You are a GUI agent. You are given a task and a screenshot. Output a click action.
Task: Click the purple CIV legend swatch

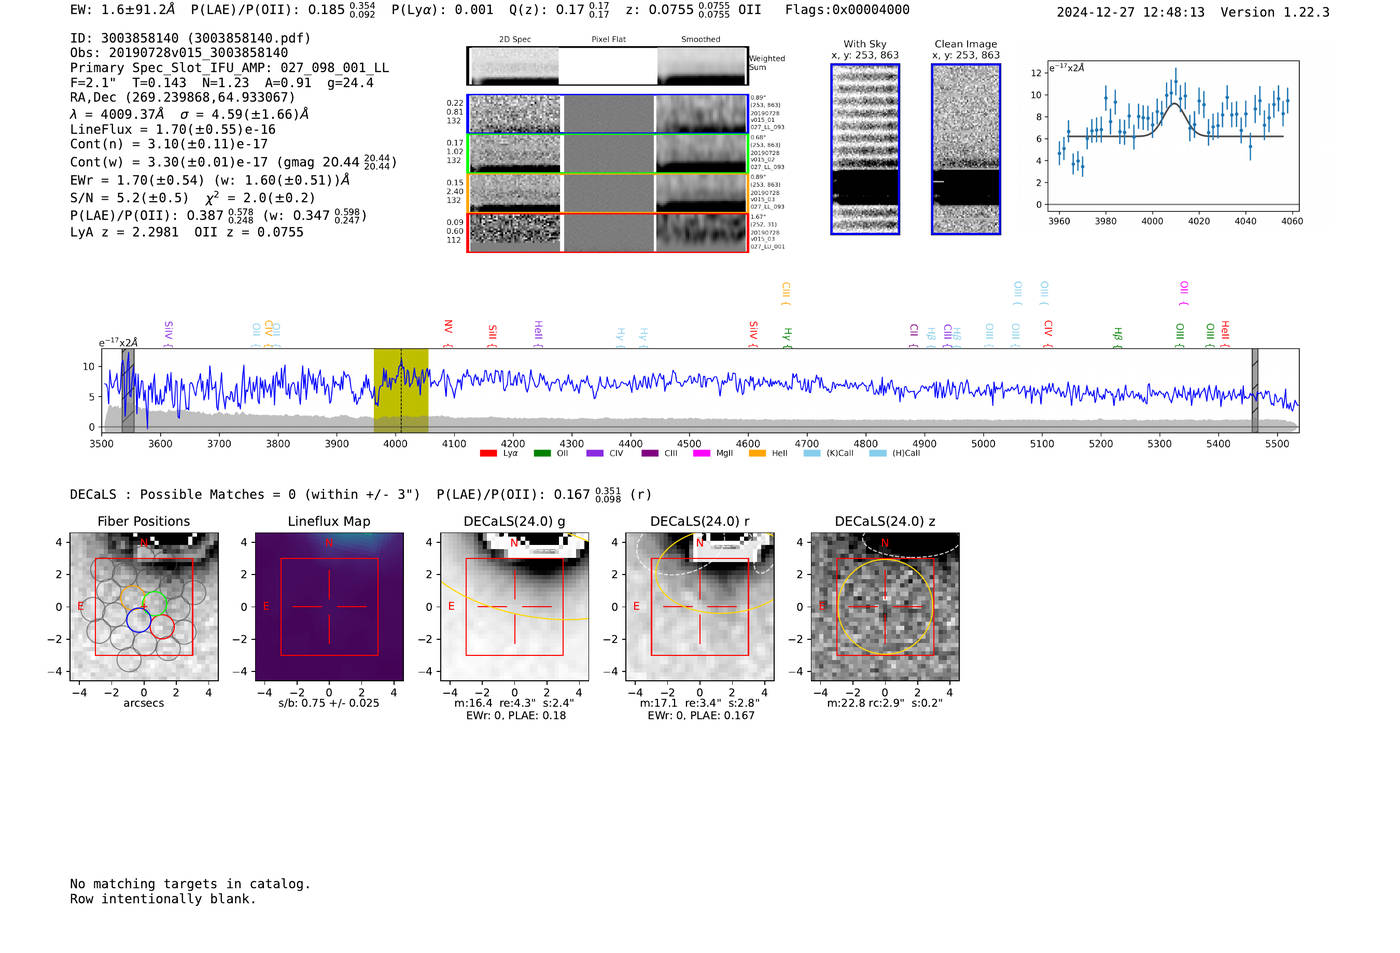click(x=595, y=453)
